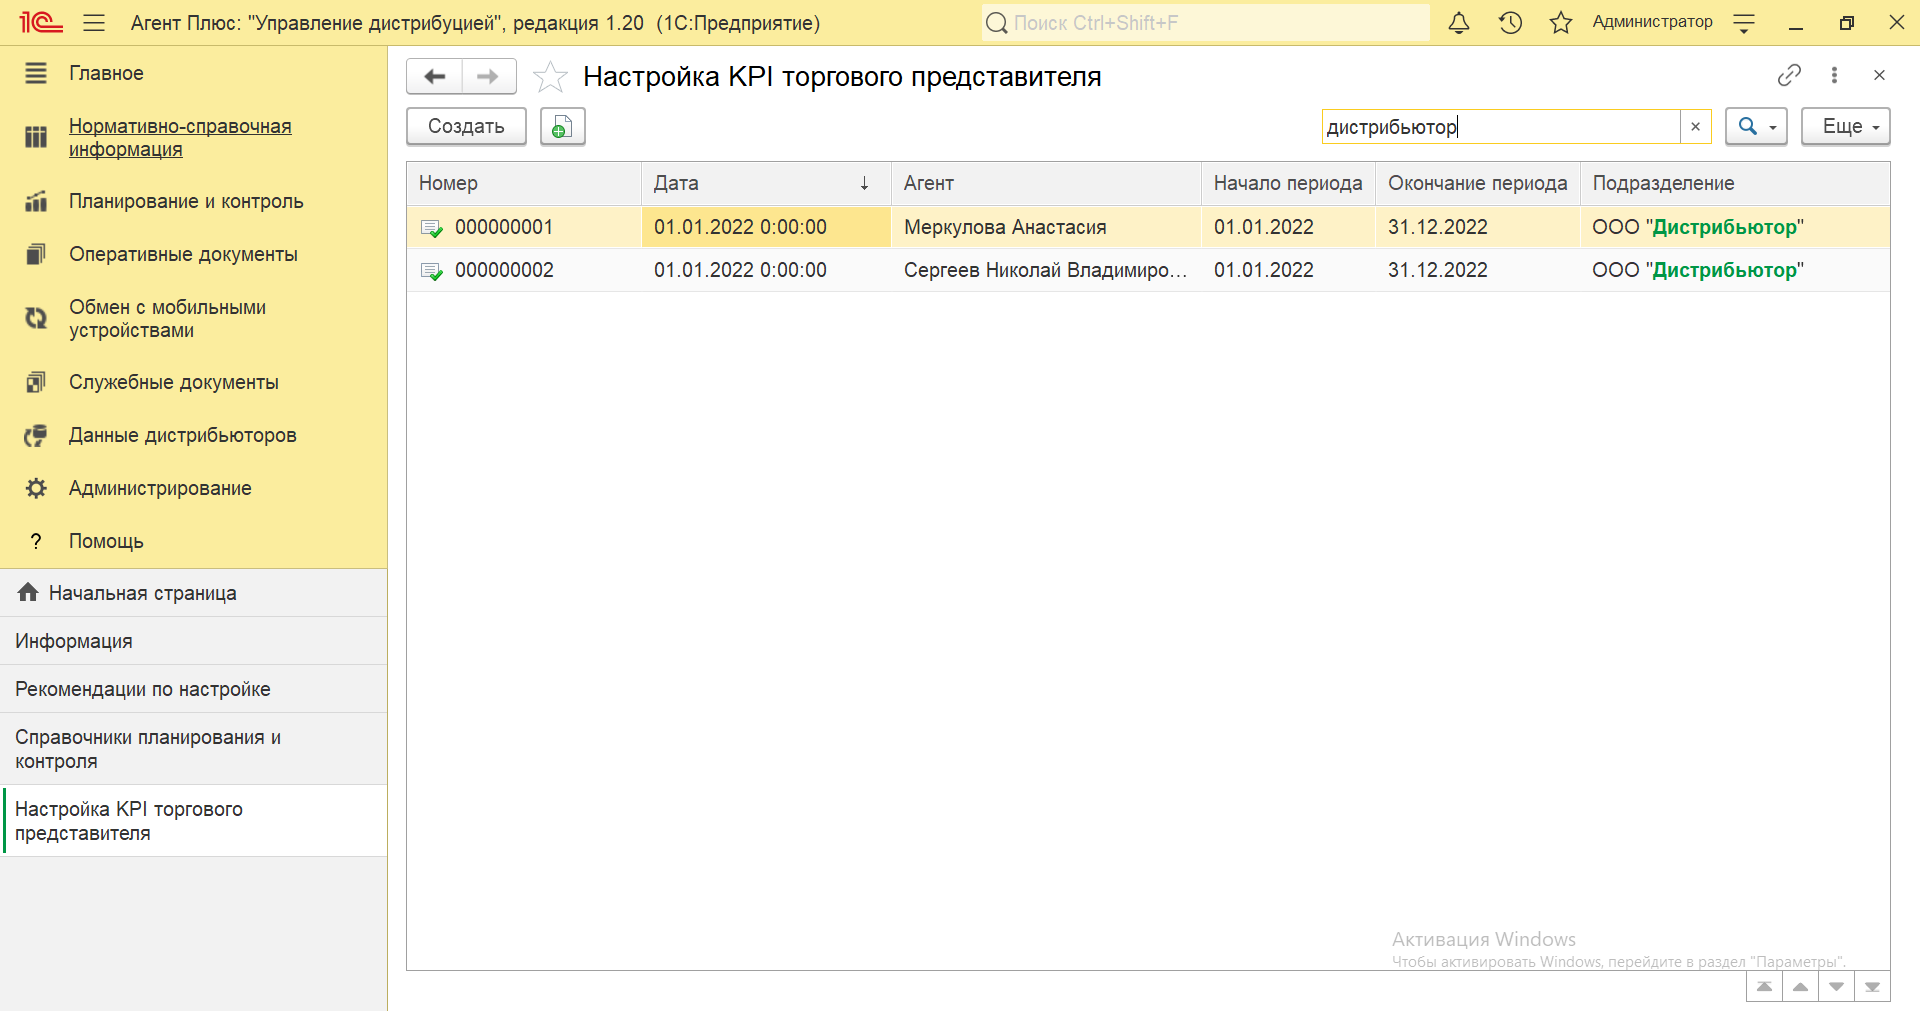Open service menu next to Администратор
This screenshot has width=1920, height=1011.
(1744, 24)
